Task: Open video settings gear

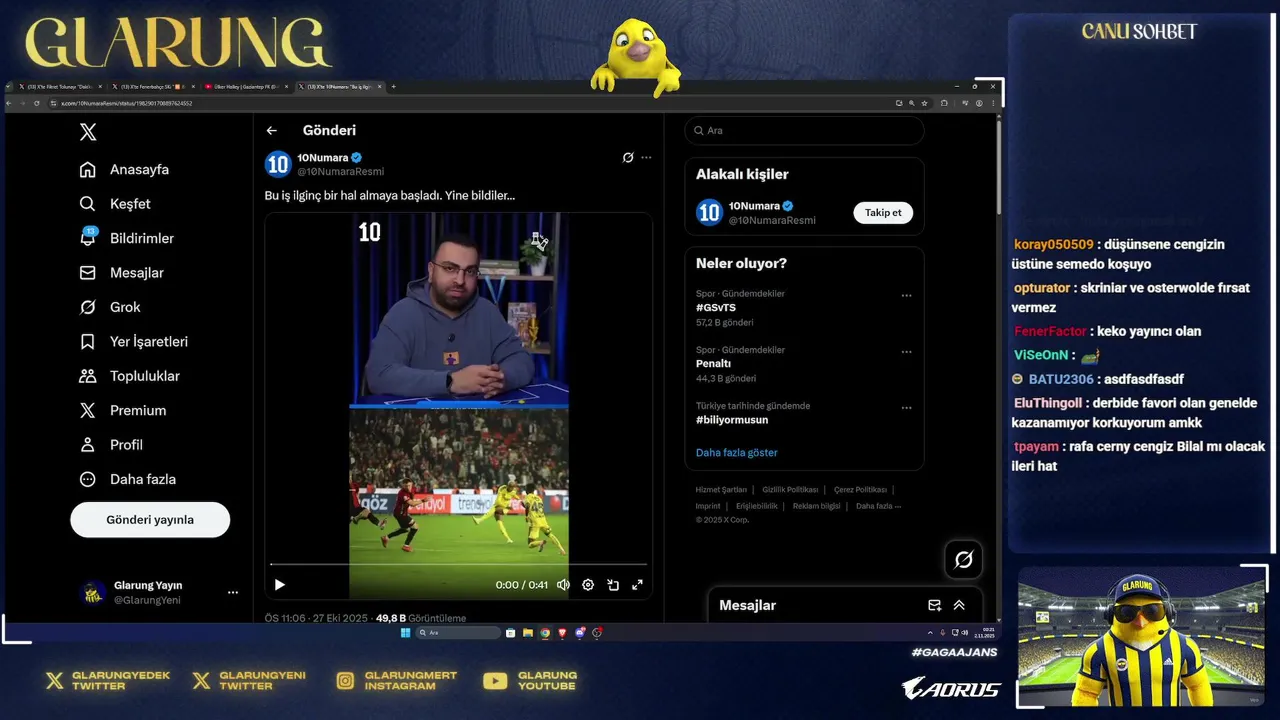Action: point(588,585)
